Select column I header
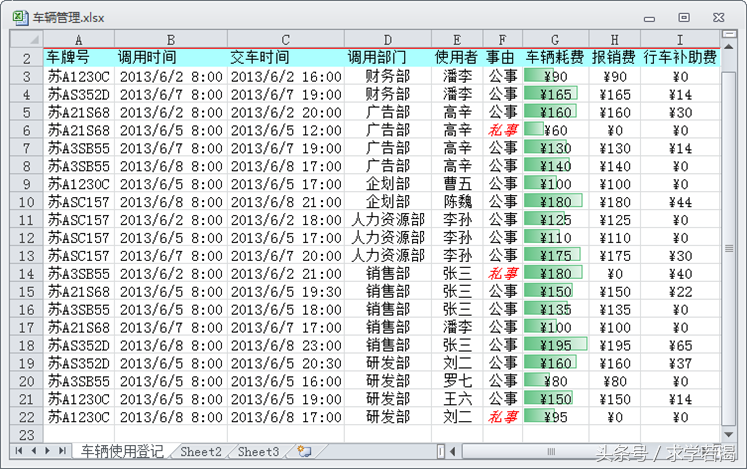This screenshot has height=469, width=747. [x=680, y=40]
